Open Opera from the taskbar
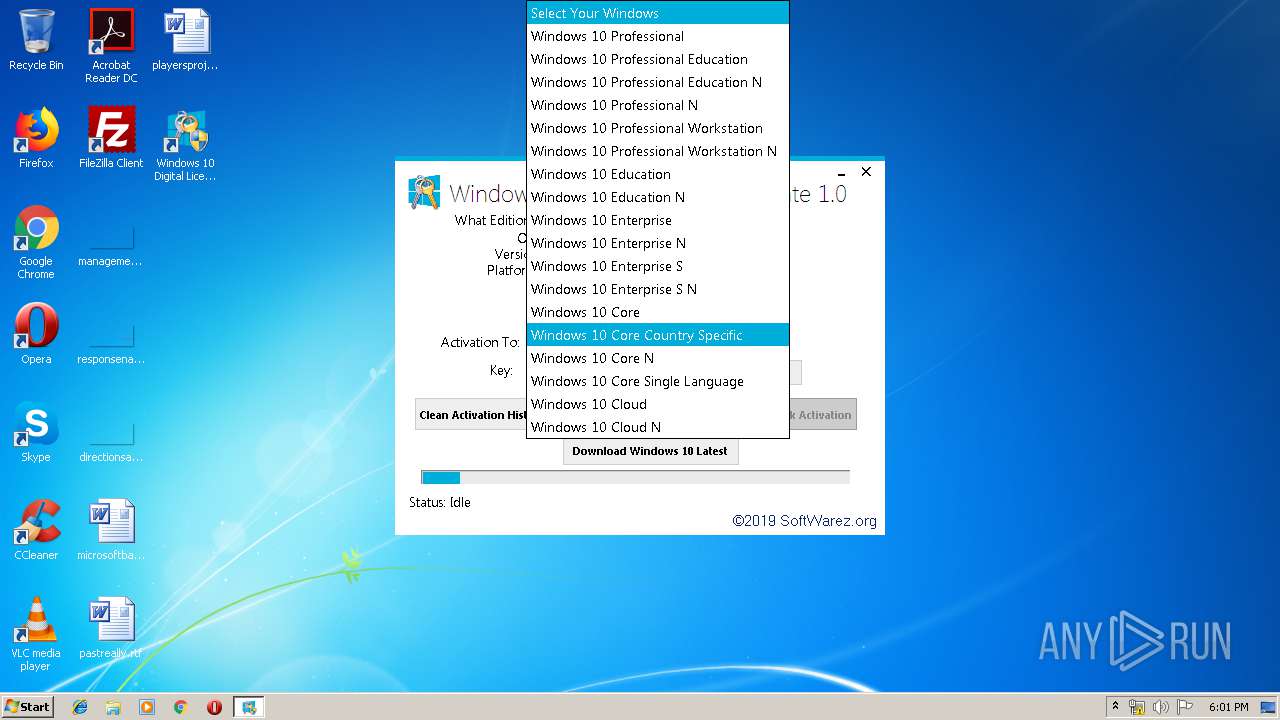 214,707
